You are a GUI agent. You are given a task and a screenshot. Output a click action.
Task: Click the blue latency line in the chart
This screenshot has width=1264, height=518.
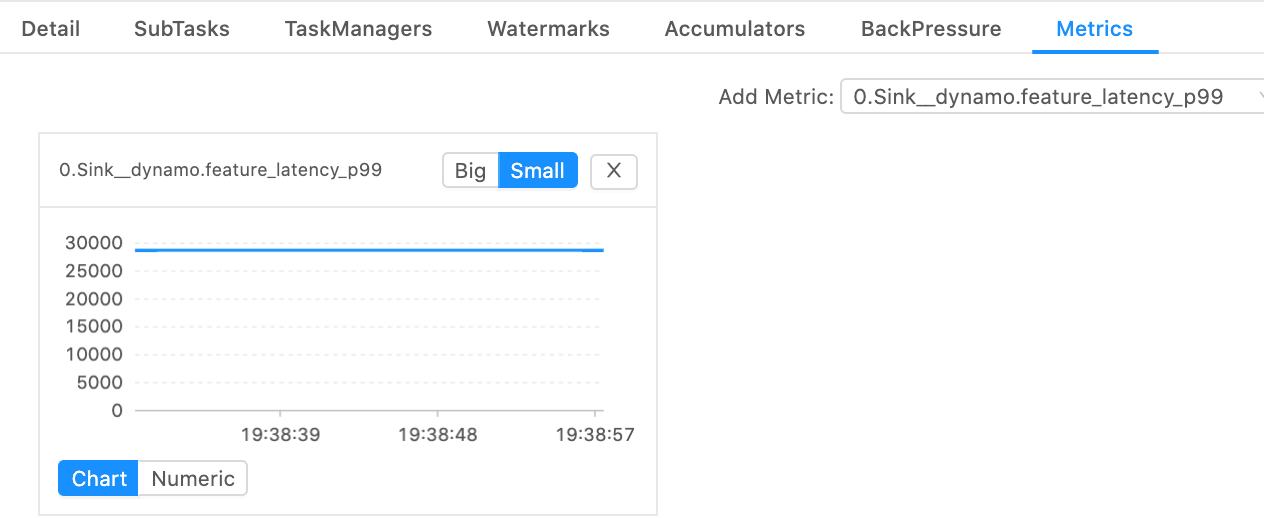coord(370,249)
